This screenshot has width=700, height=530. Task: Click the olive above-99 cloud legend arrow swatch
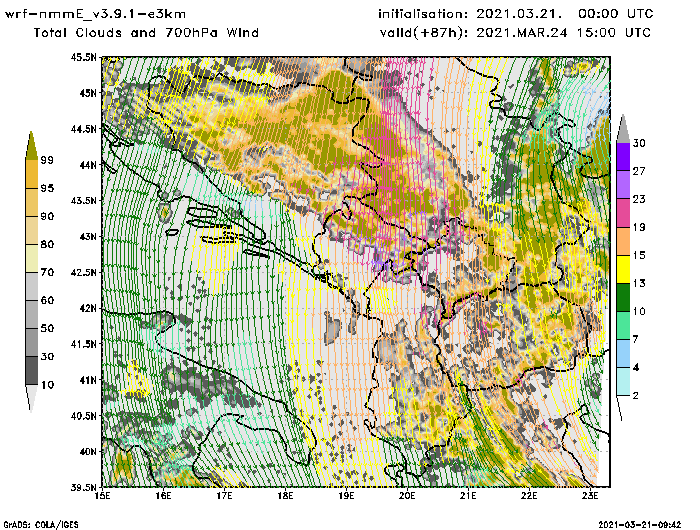pyautogui.click(x=31, y=145)
